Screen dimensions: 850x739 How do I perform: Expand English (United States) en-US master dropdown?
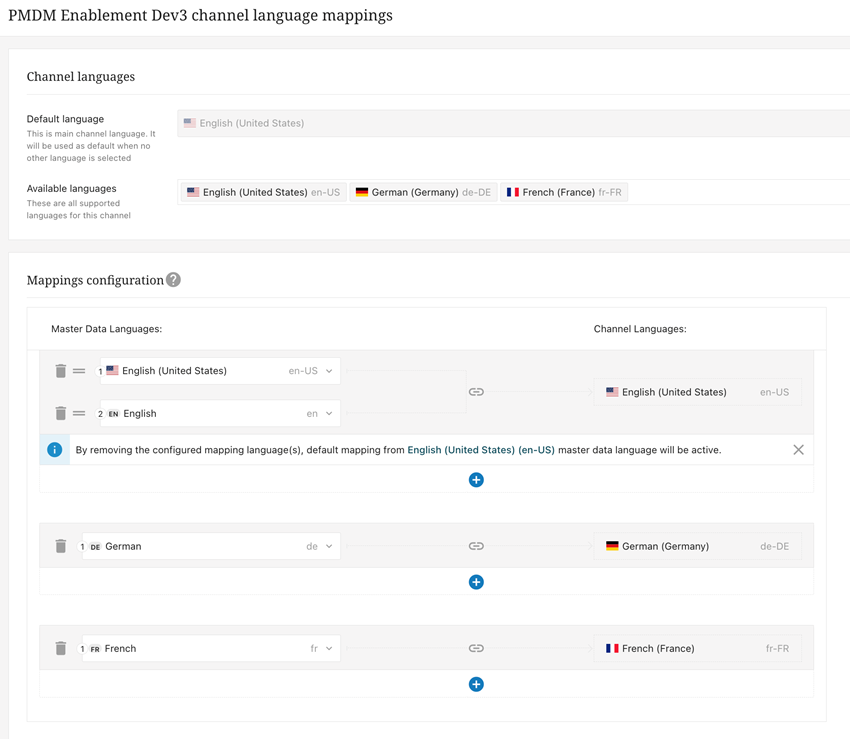click(x=329, y=371)
